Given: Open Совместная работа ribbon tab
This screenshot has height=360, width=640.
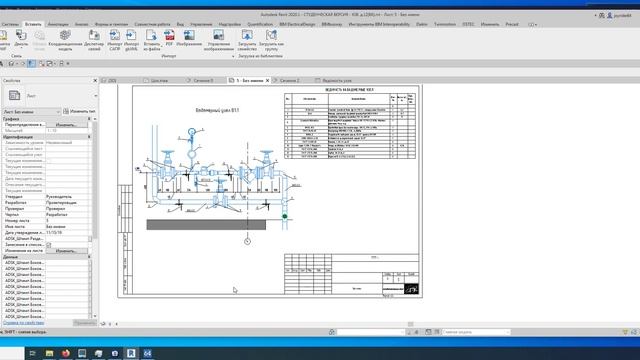Looking at the screenshot, I should tap(152, 24).
